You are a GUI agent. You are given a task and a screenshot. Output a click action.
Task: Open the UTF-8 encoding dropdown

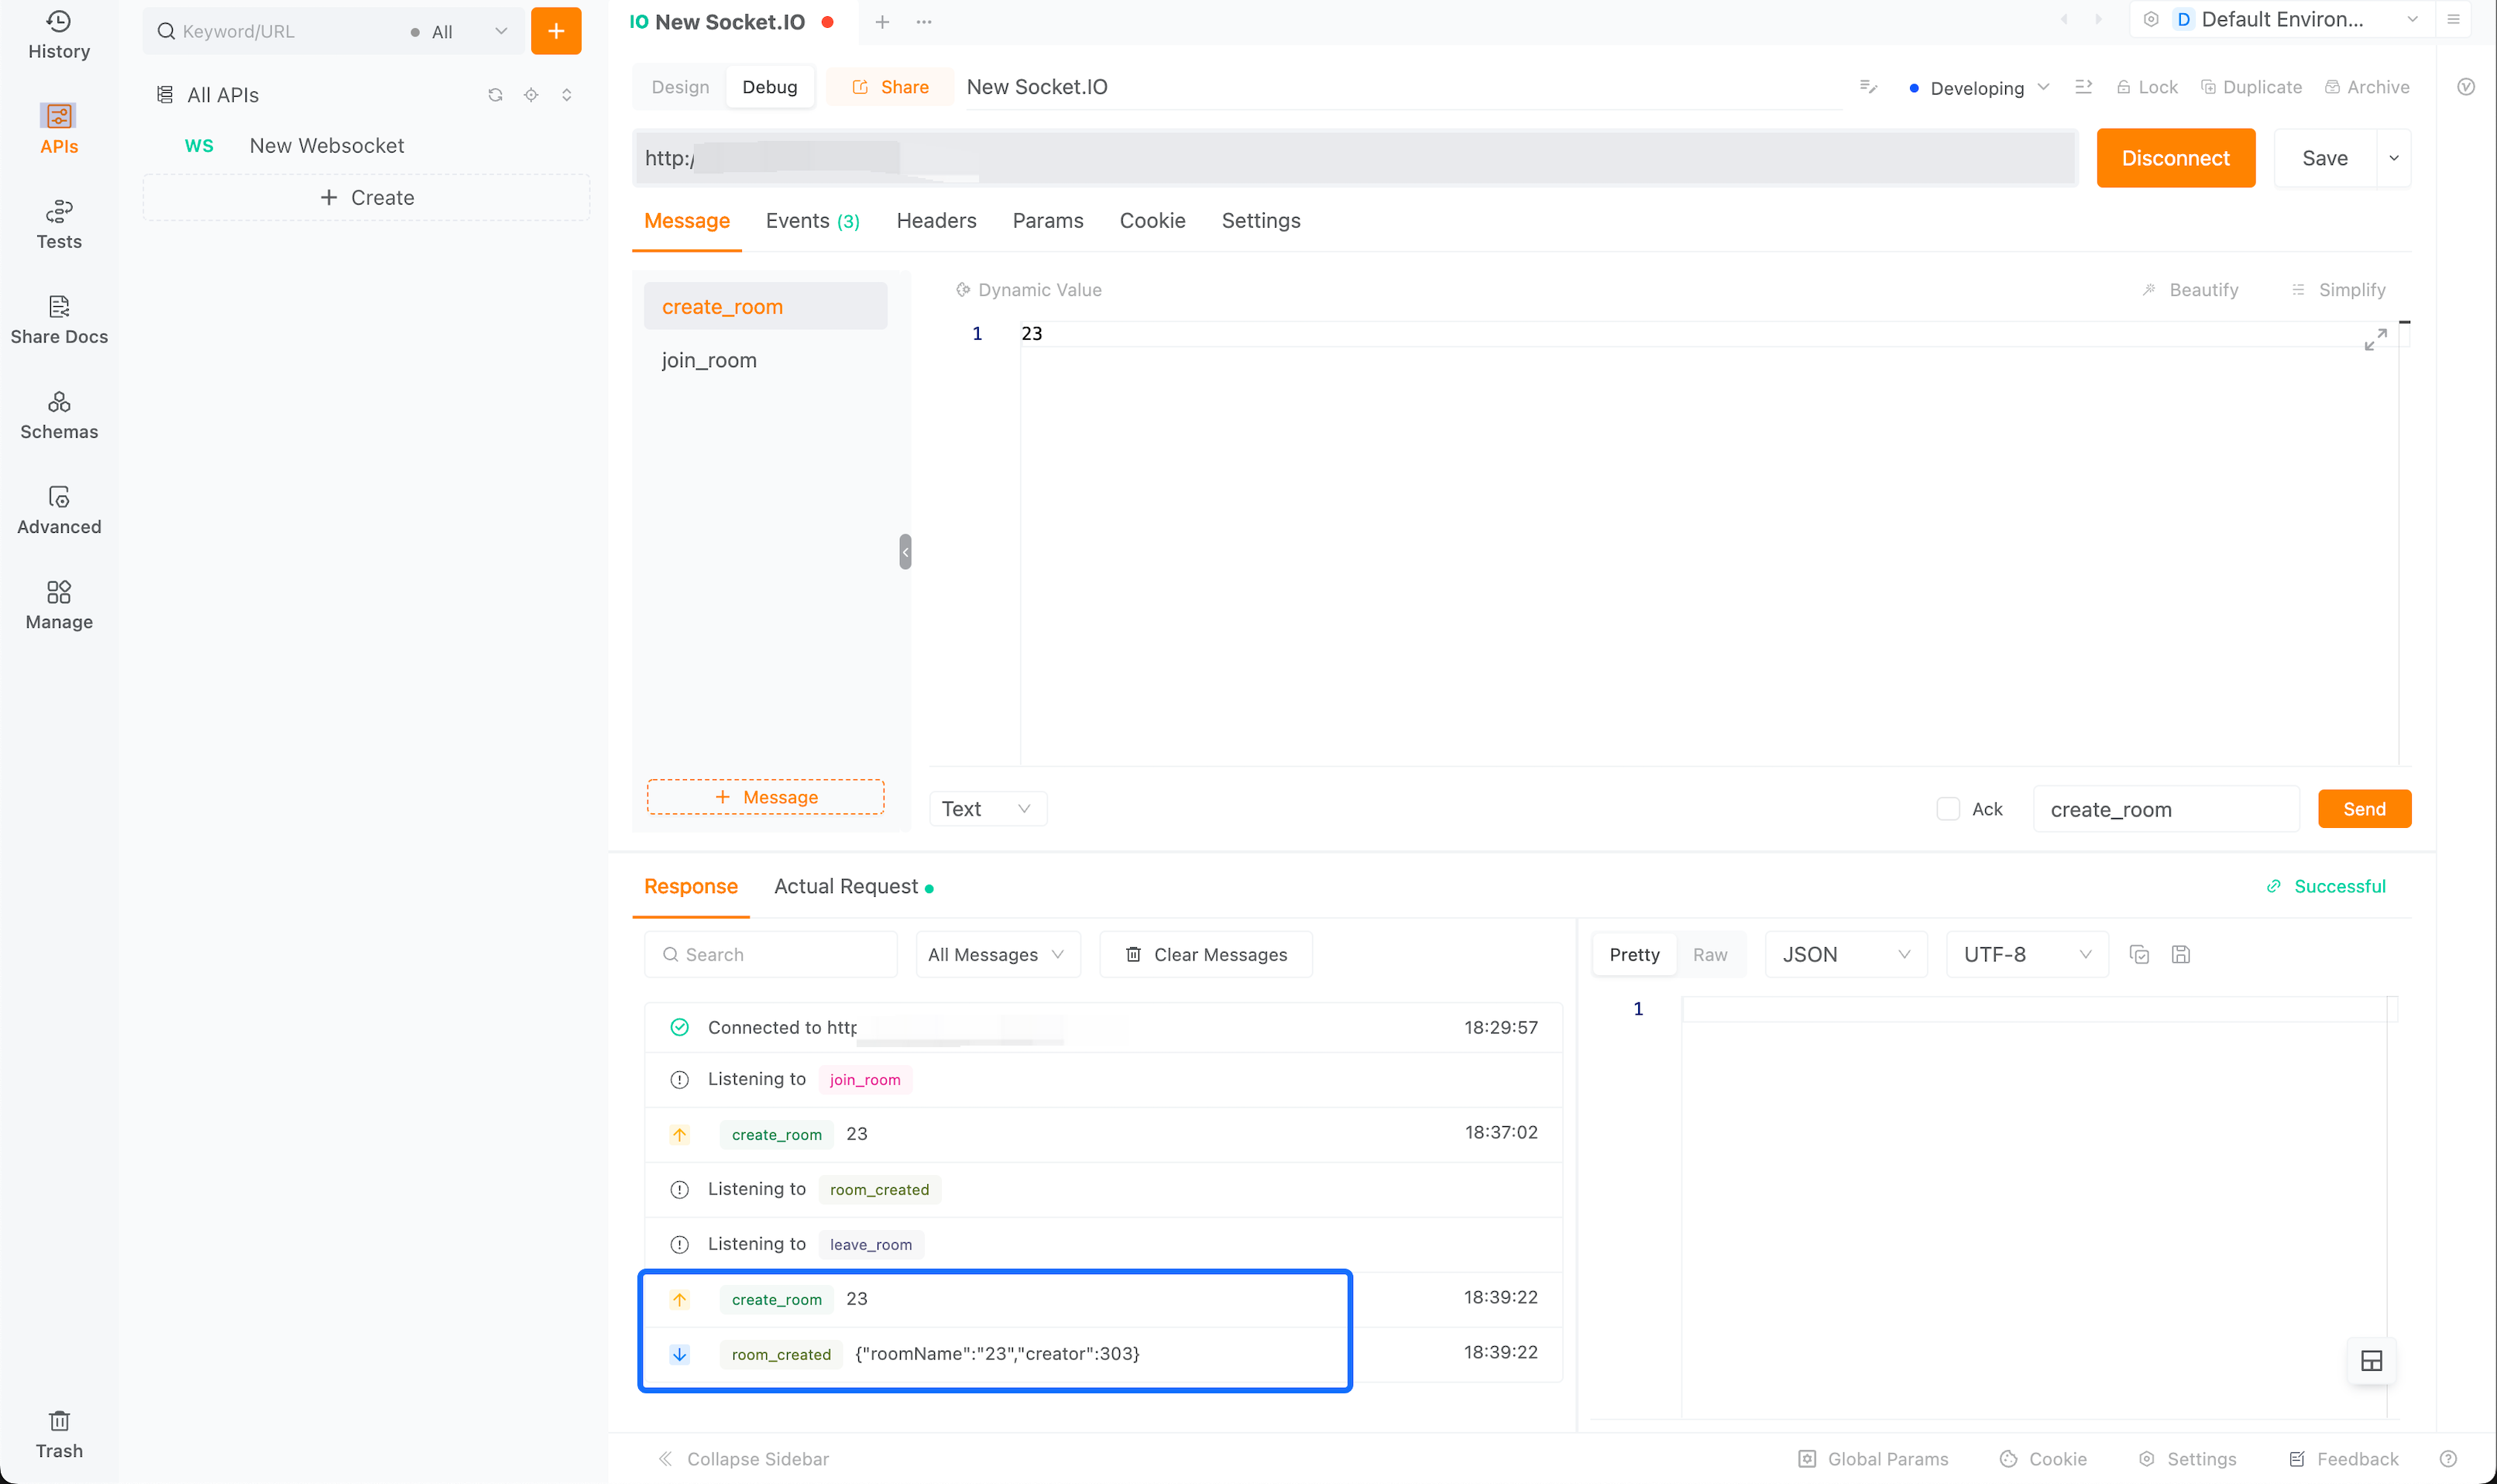(x=2027, y=954)
